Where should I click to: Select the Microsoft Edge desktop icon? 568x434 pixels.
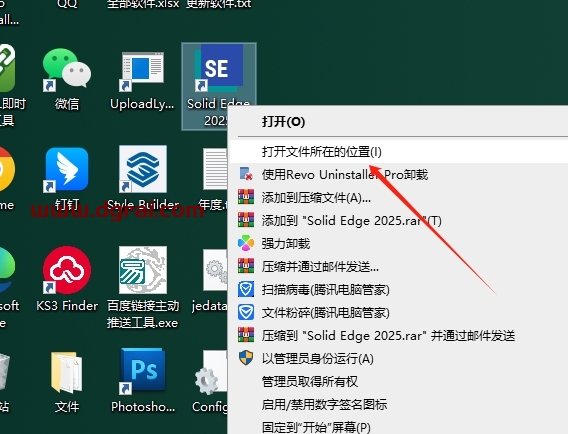(x=7, y=270)
